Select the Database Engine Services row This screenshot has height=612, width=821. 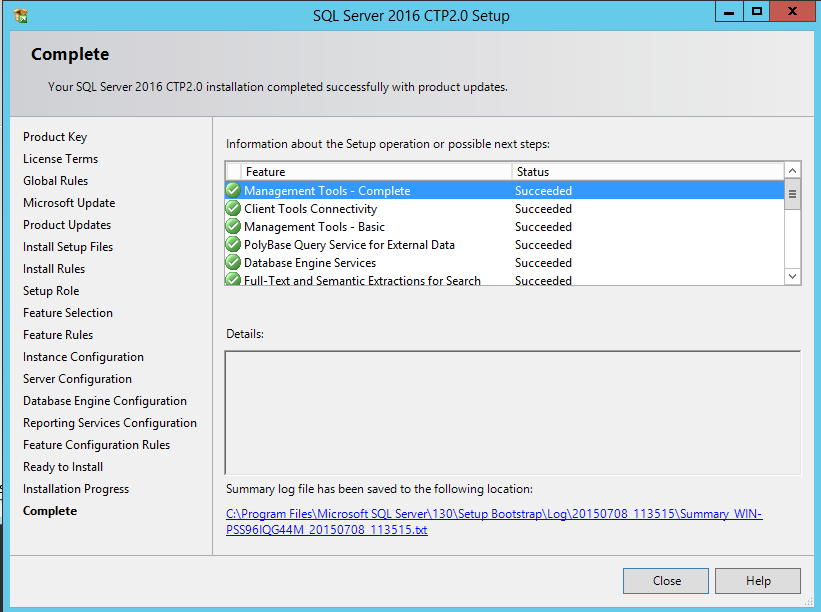coord(505,263)
